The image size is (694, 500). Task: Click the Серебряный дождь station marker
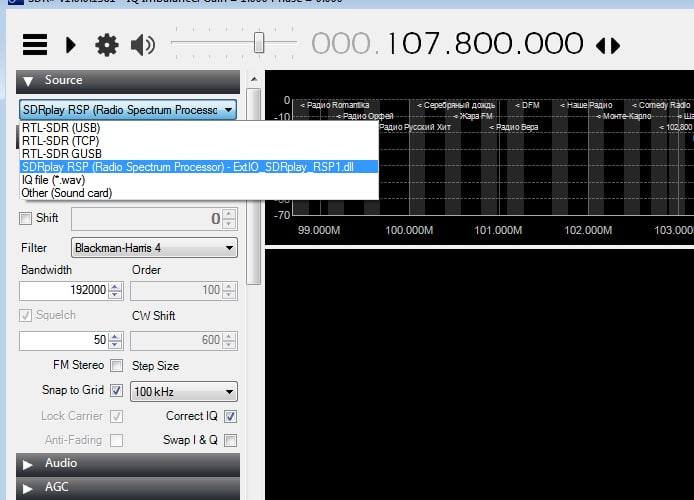[x=456, y=105]
